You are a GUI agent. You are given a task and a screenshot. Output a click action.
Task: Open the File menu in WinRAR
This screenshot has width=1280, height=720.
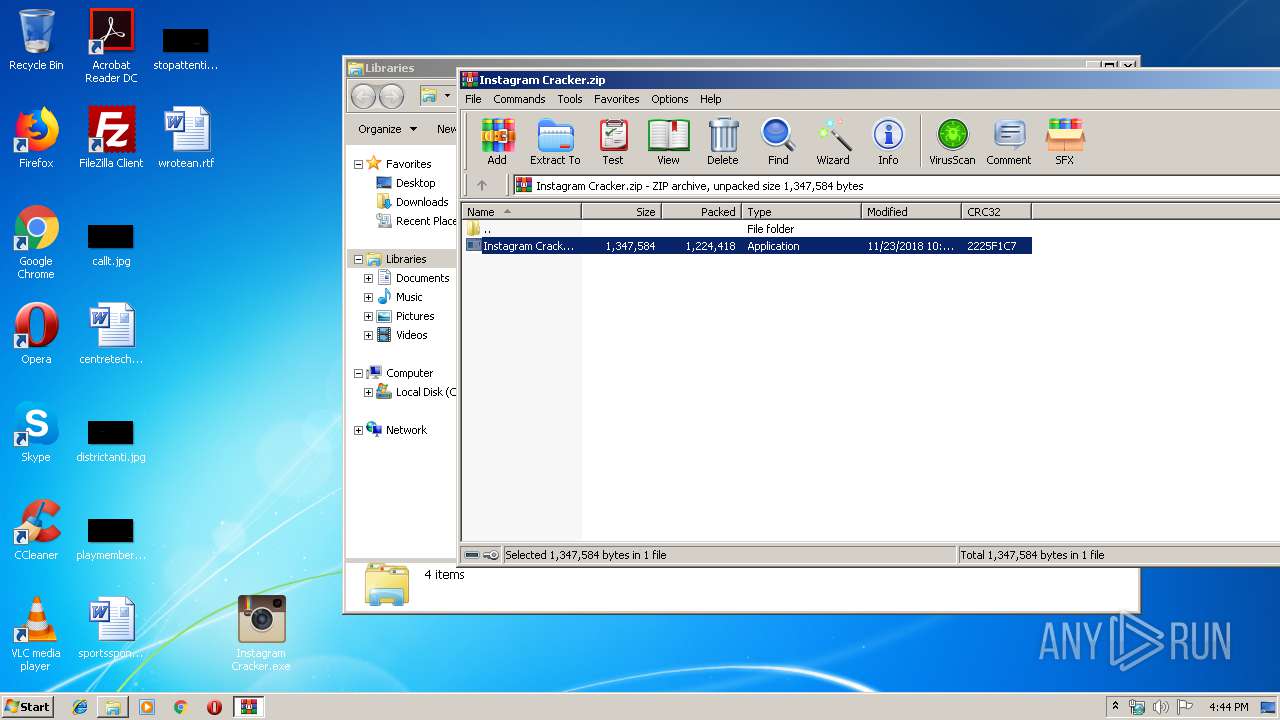pyautogui.click(x=474, y=99)
